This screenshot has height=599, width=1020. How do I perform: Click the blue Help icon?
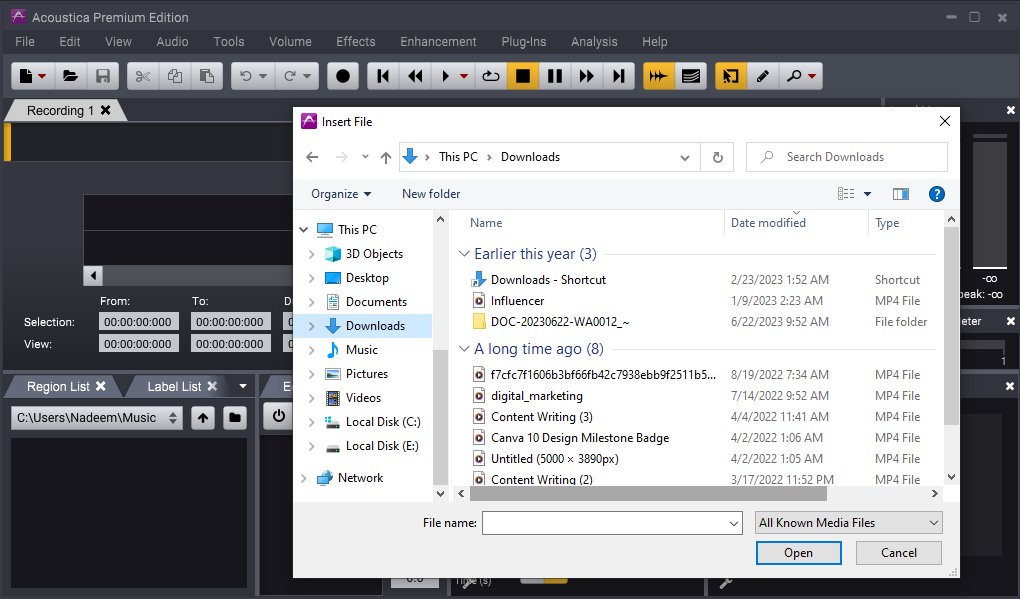(937, 194)
